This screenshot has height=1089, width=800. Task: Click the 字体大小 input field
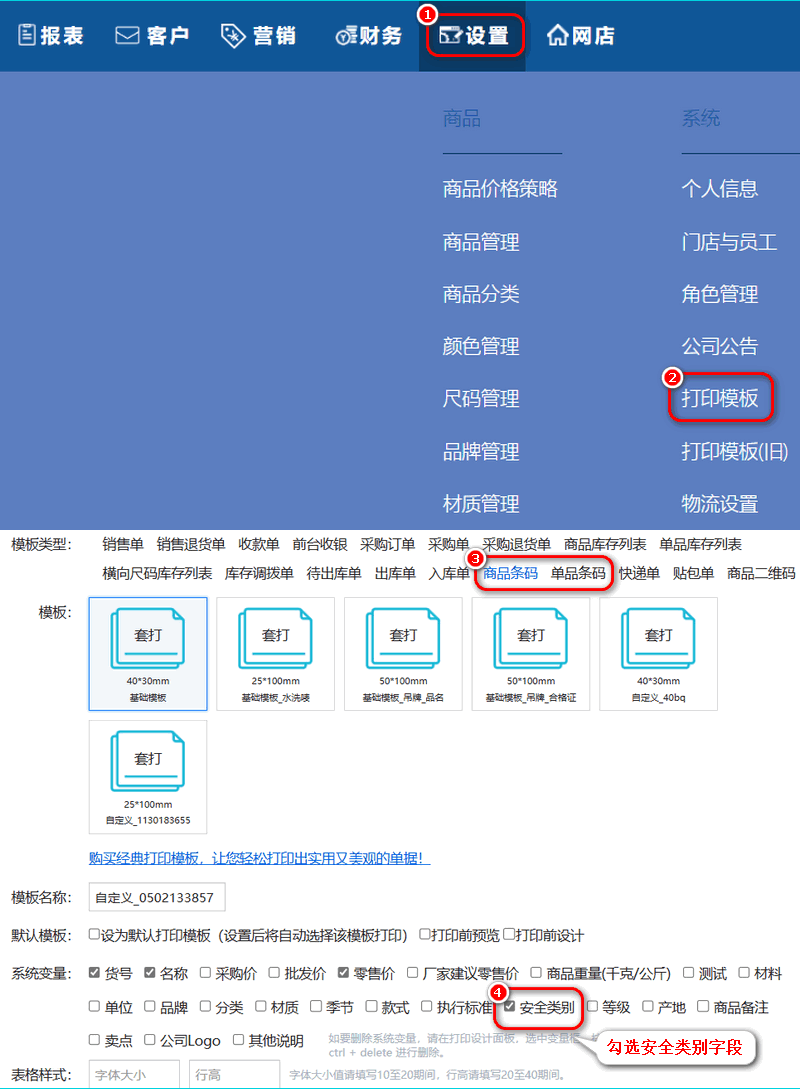134,1075
